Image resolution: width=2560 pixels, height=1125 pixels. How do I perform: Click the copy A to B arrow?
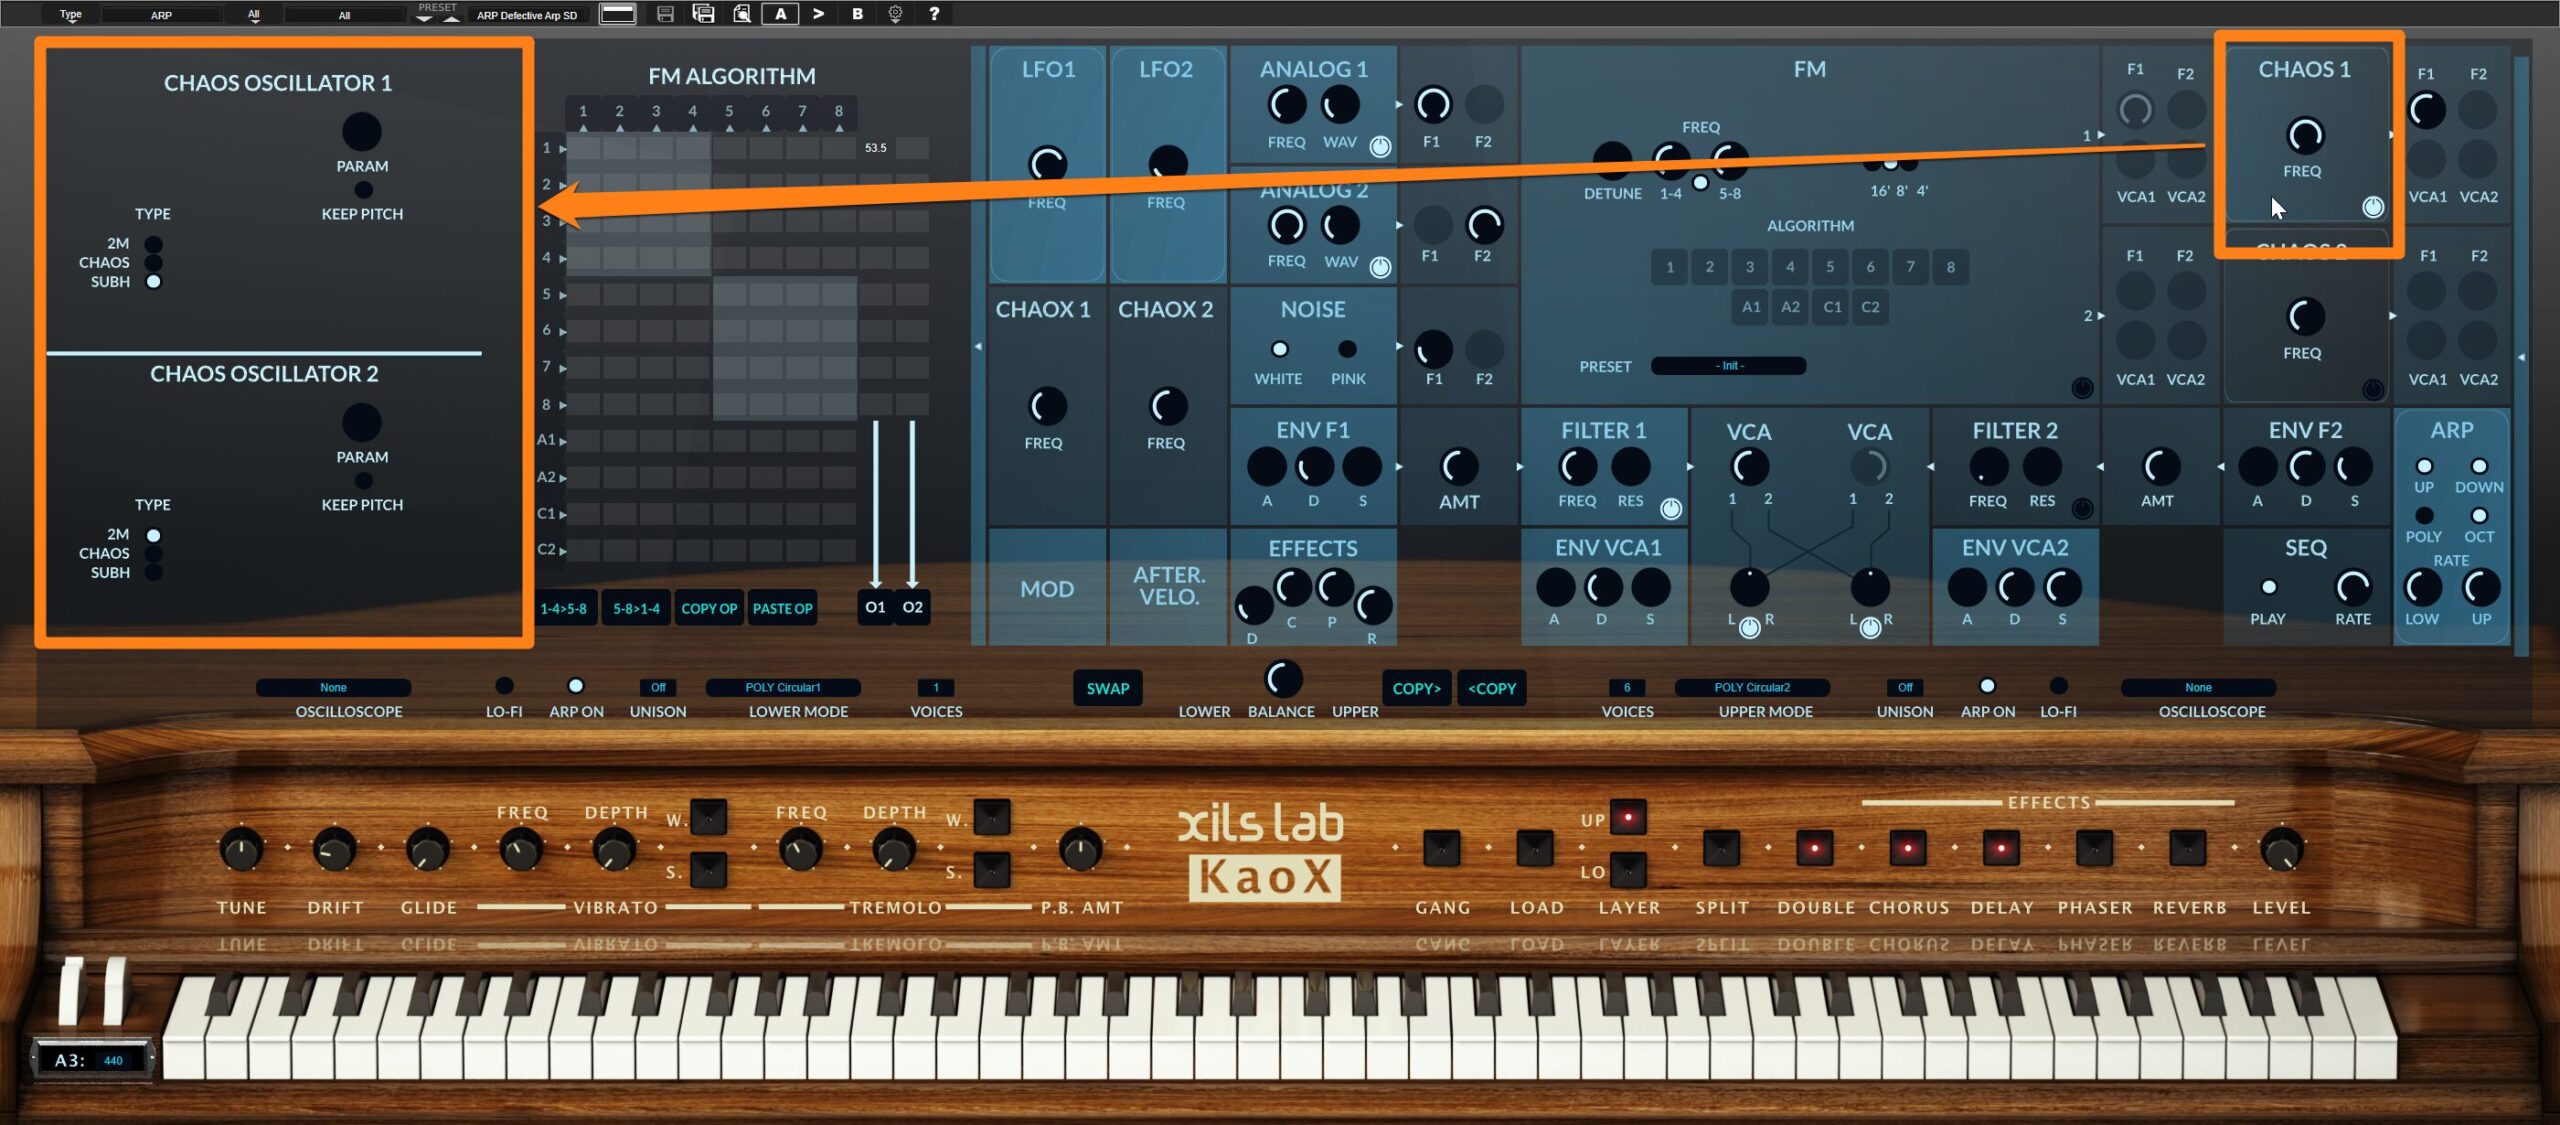pos(819,14)
